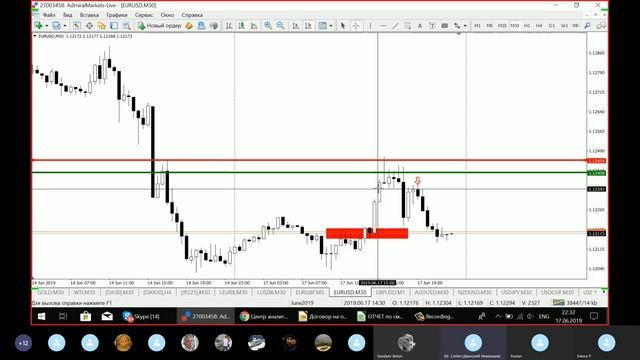Image resolution: width=640 pixels, height=360 pixels.
Task: Switch timeframe to H1
Action: 527,26
